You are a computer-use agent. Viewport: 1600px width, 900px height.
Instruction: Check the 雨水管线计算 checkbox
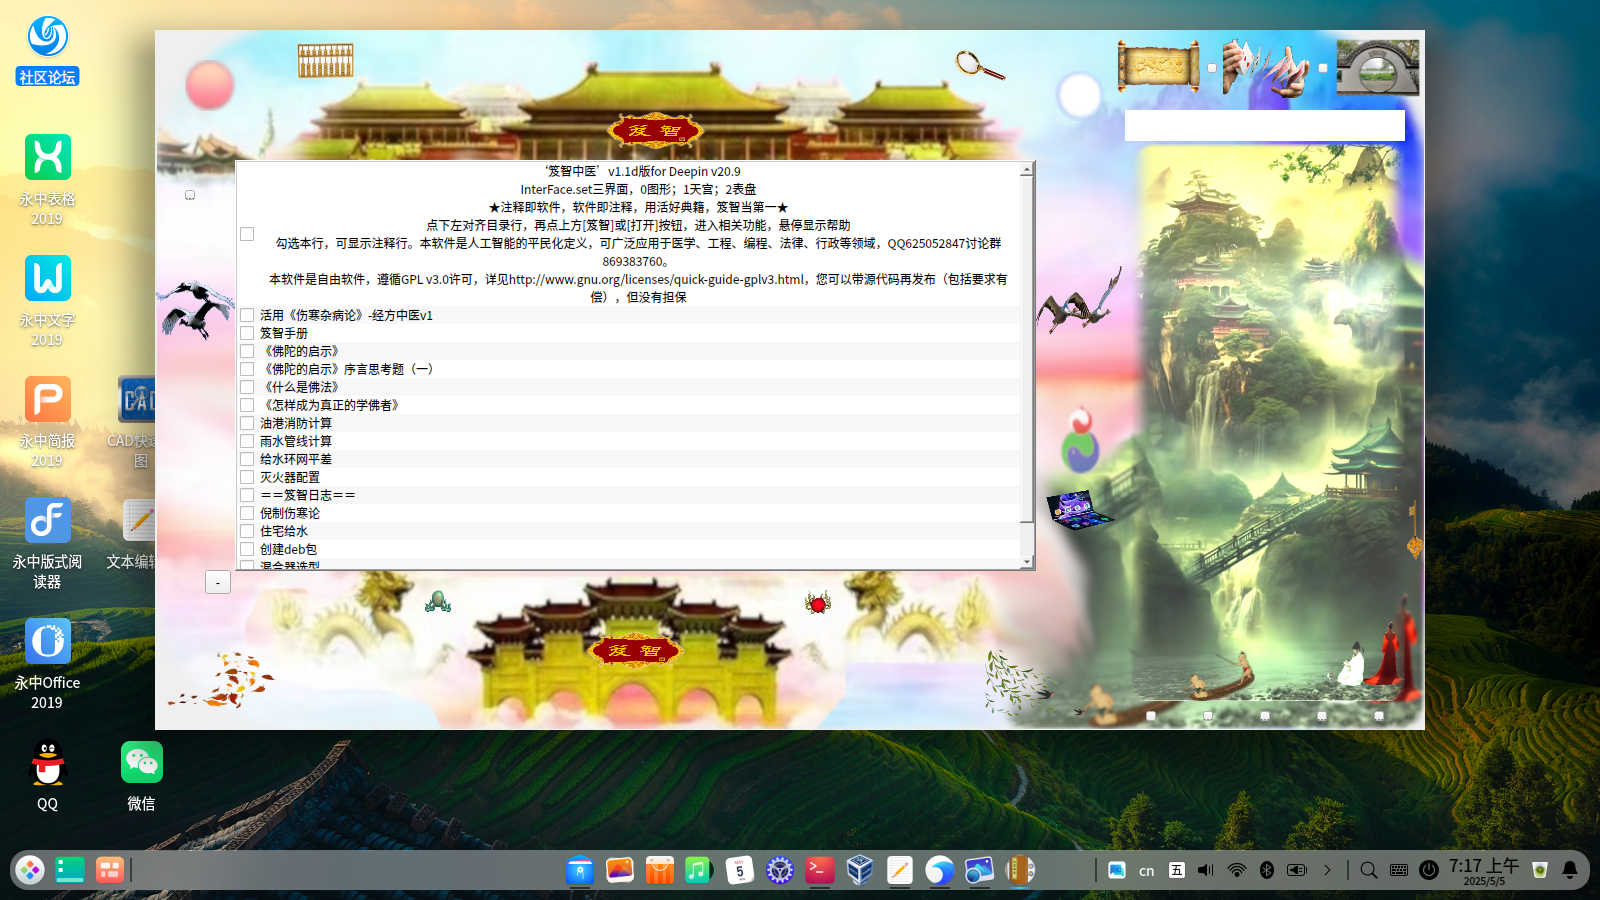tap(247, 441)
